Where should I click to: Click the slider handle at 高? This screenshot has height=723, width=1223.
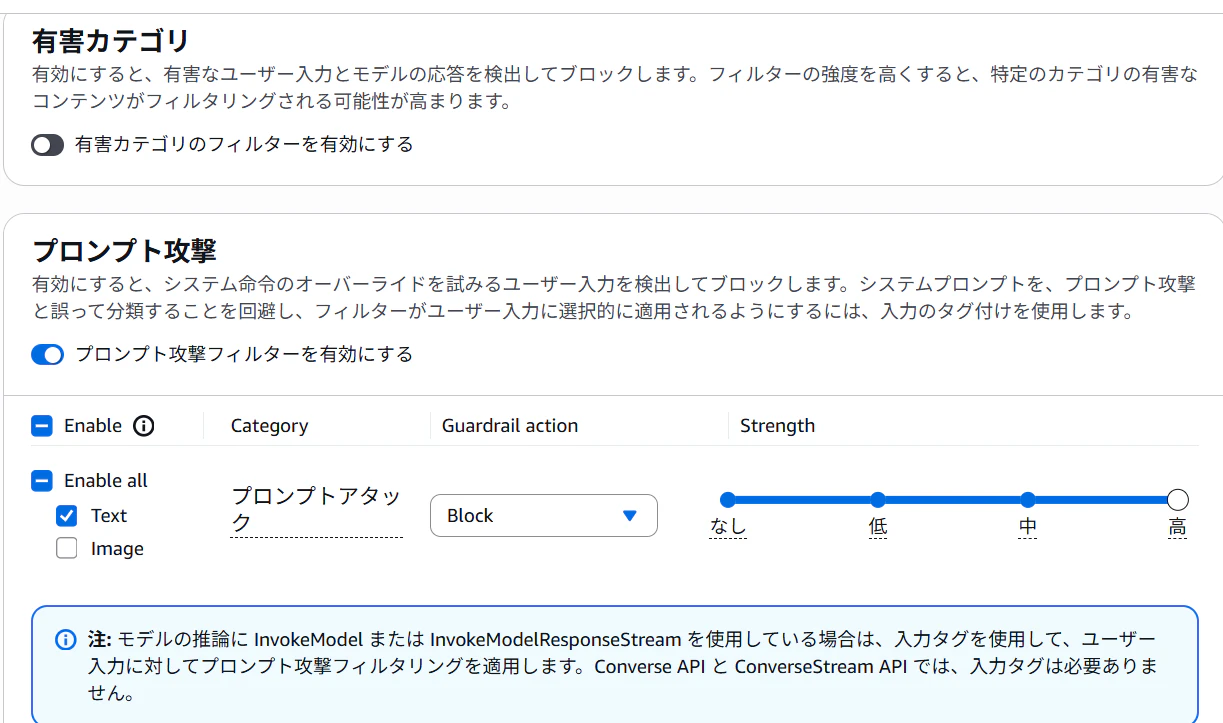coord(1178,500)
